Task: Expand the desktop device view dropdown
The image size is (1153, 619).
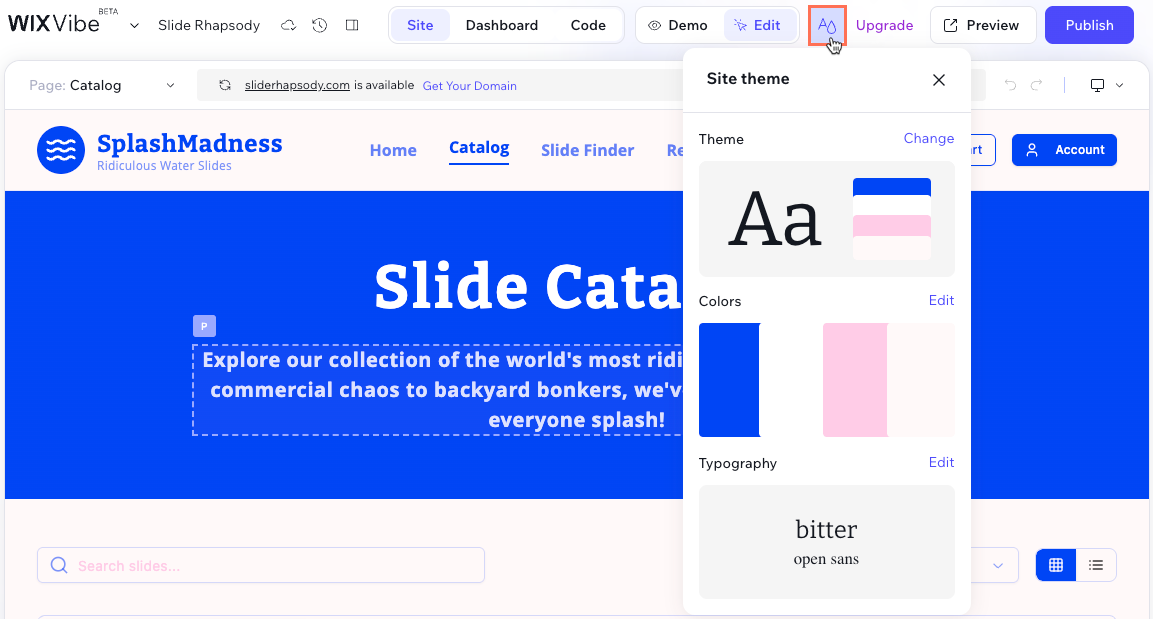Action: pos(1107,86)
